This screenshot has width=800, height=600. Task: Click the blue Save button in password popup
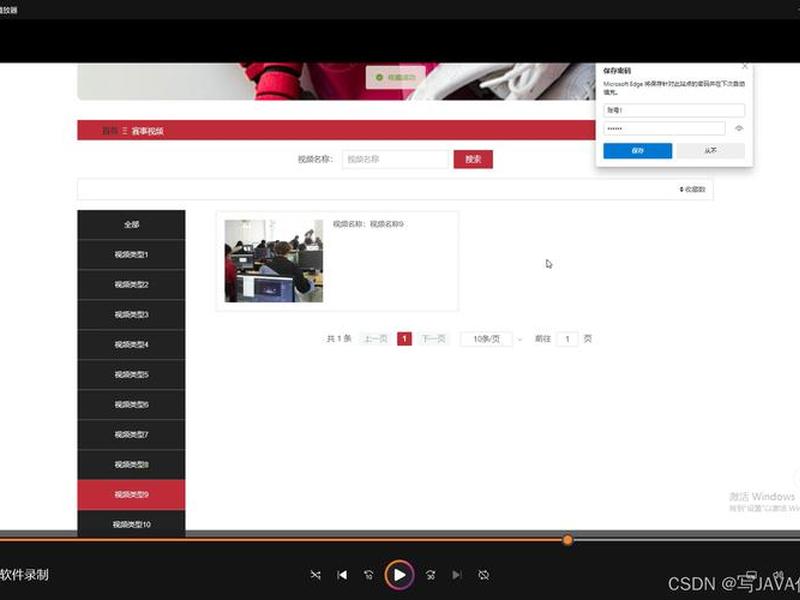[x=637, y=151]
